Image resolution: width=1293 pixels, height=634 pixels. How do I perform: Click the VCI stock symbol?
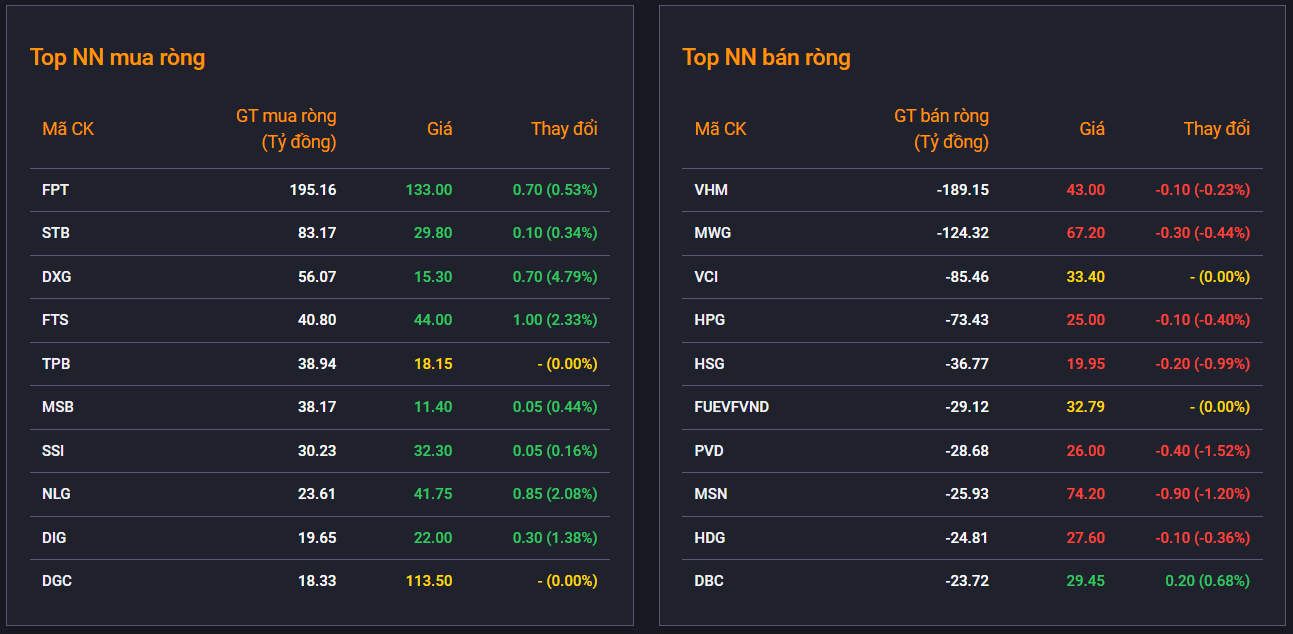[x=706, y=277]
